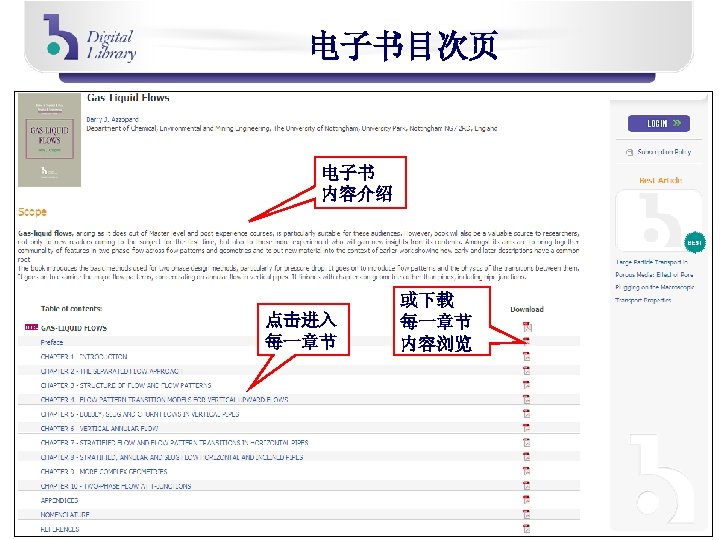Open the Nomenclature section
This screenshot has height=540, width=720.
65,514
